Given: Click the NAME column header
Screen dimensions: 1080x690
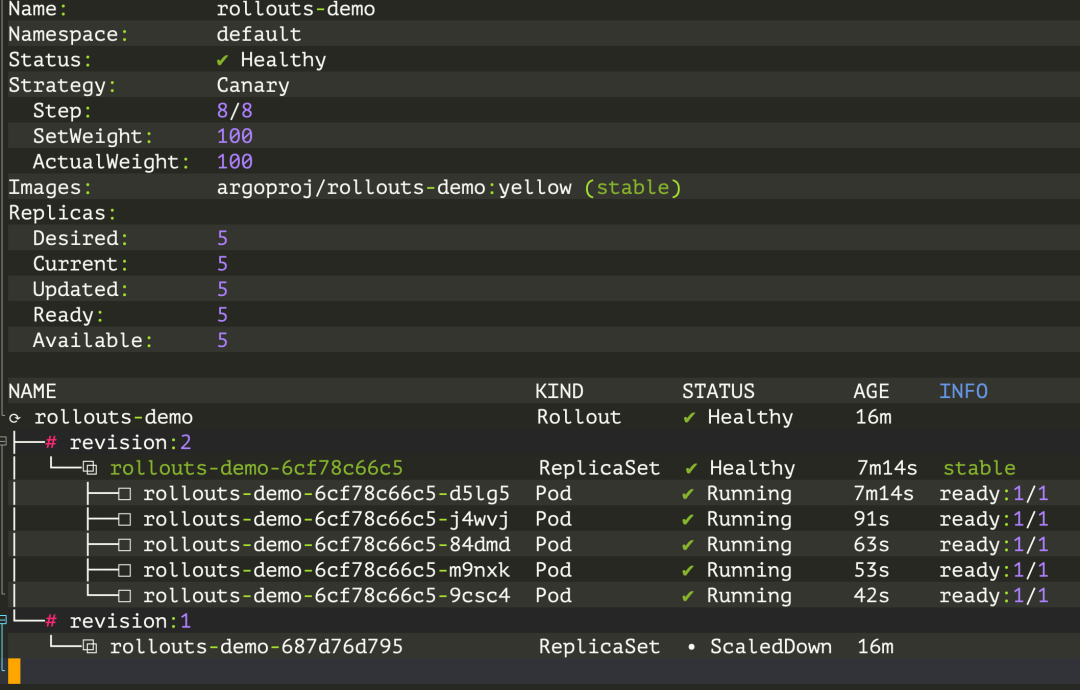Looking at the screenshot, I should click(32, 391).
